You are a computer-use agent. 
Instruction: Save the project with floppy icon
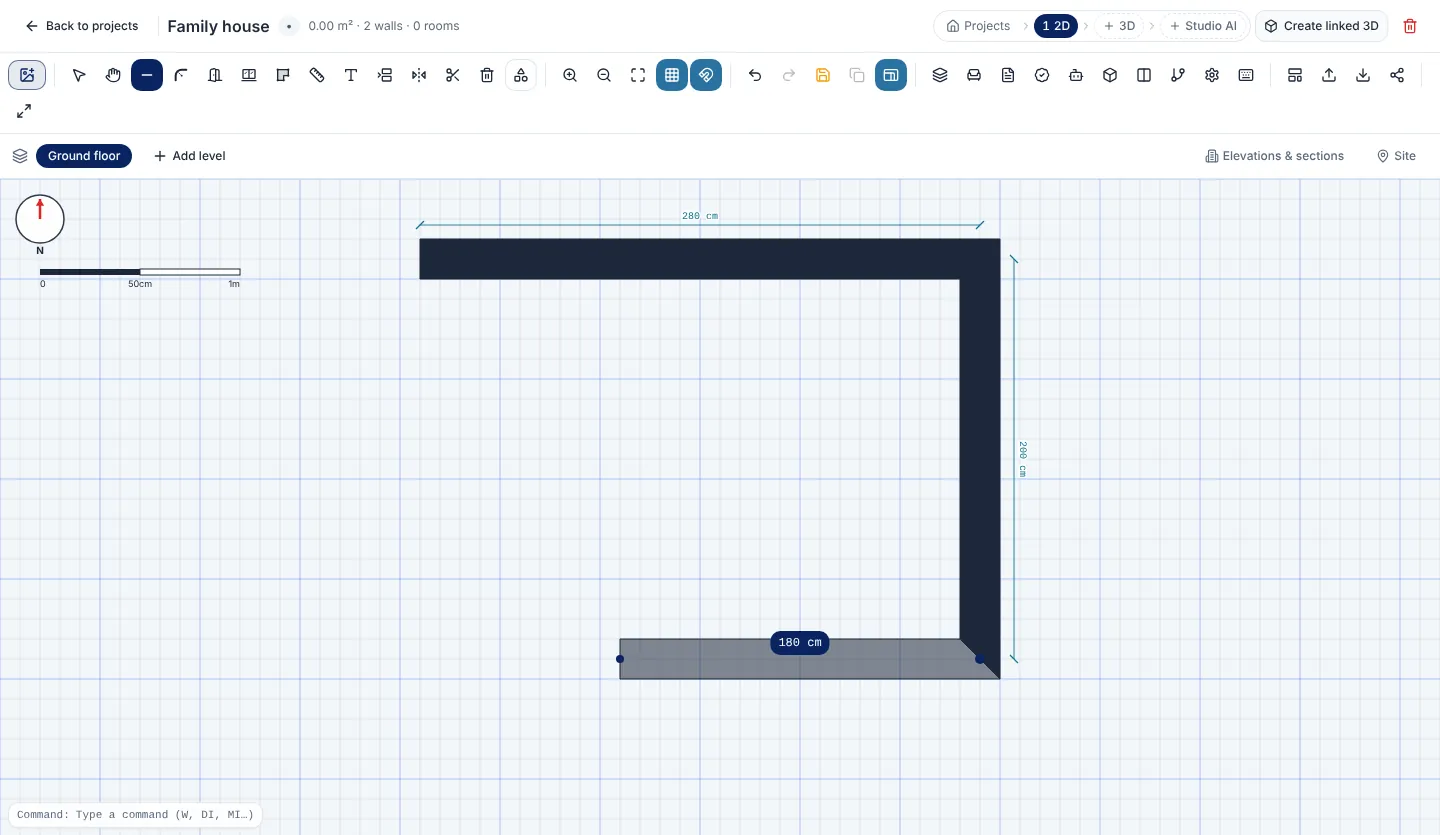[x=823, y=75]
